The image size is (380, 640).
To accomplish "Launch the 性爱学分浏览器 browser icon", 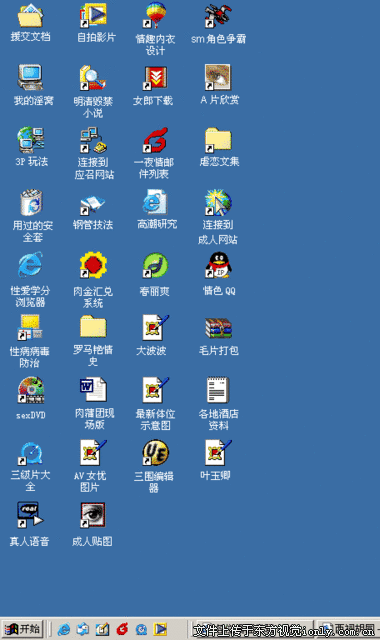I will 30,265.
